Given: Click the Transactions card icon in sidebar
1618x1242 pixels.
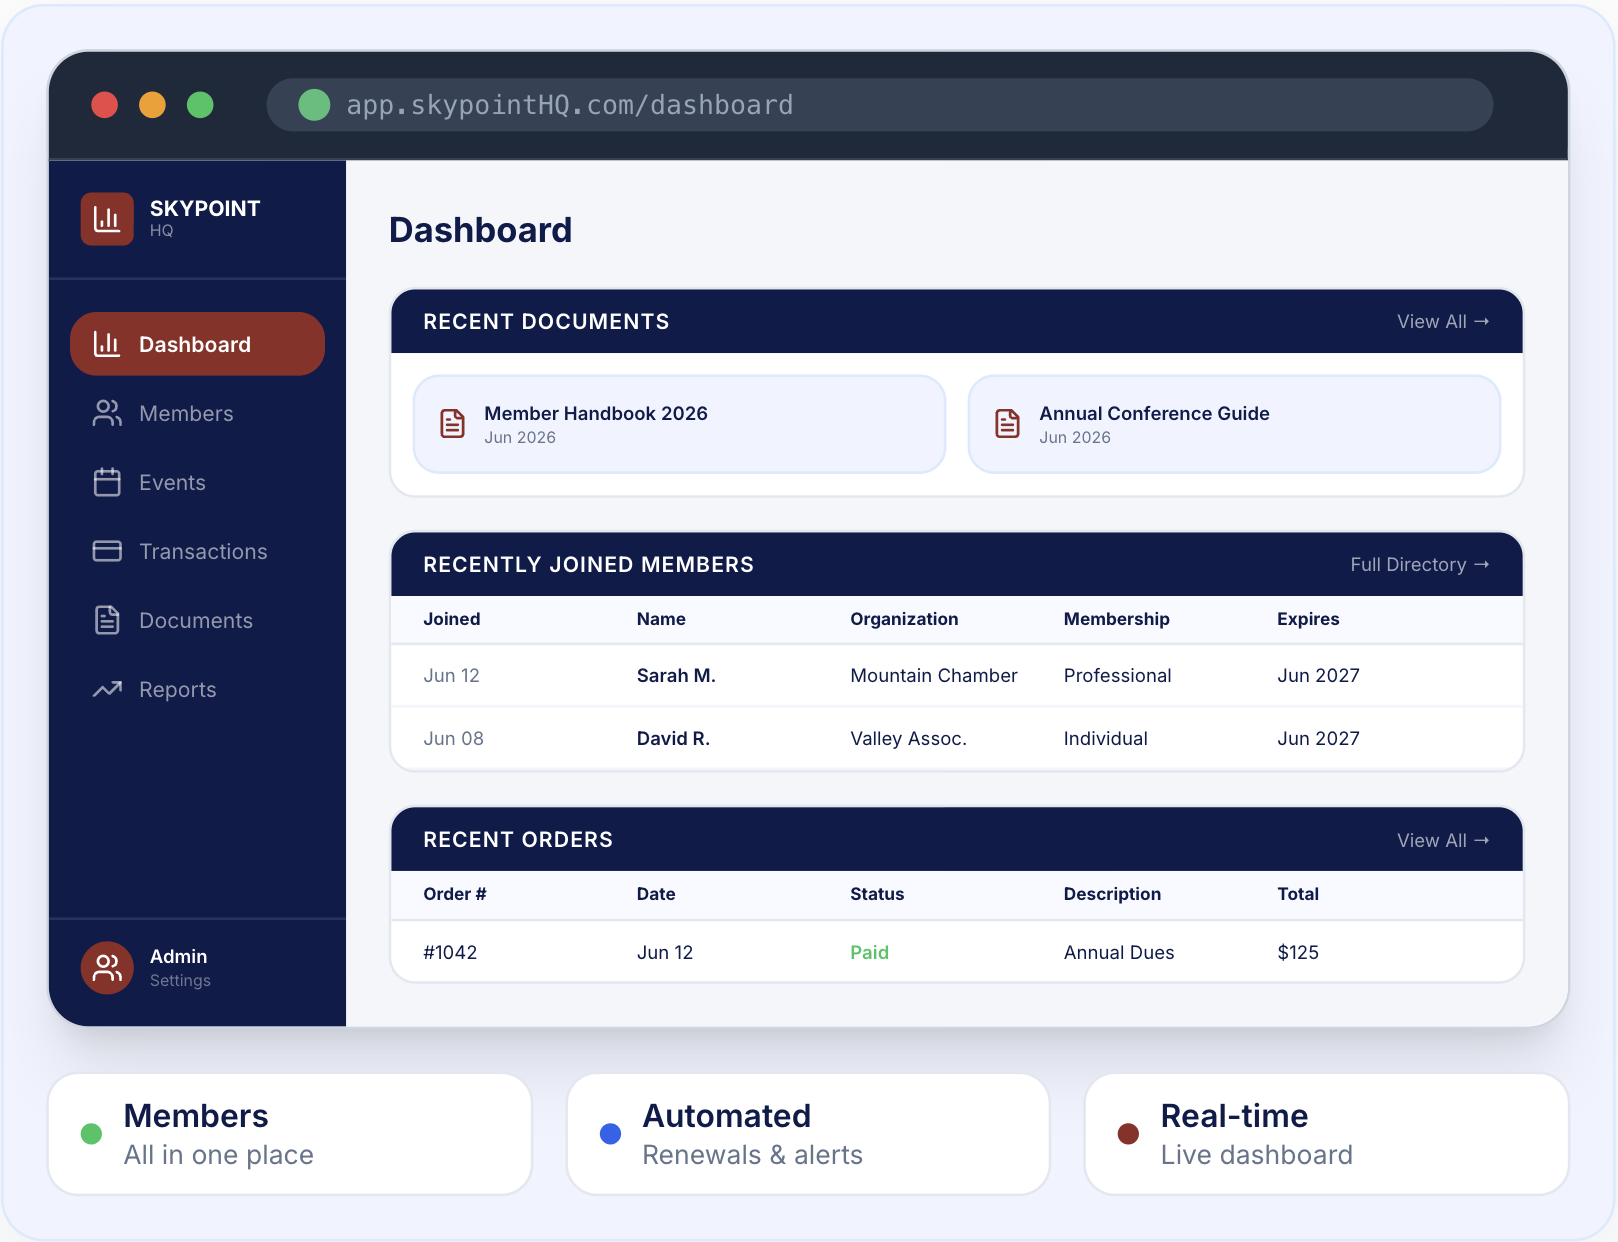Looking at the screenshot, I should click(x=107, y=551).
